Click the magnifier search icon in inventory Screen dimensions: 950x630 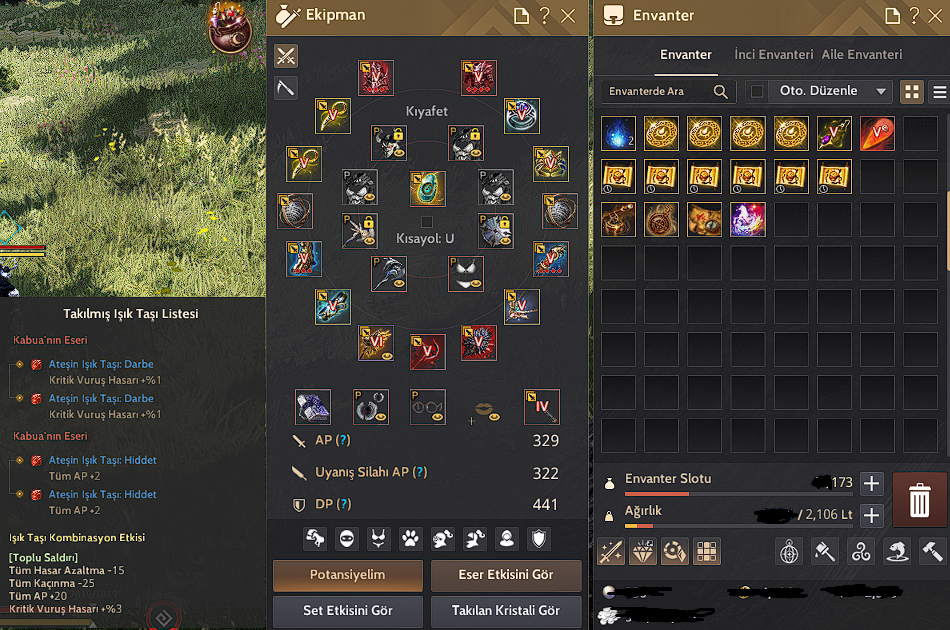720,91
